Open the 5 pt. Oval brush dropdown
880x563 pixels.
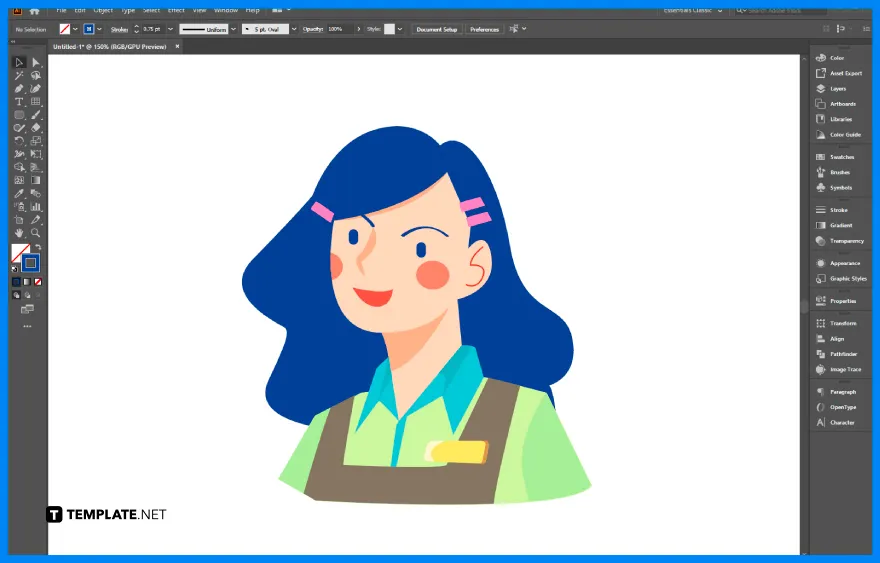pyautogui.click(x=294, y=29)
